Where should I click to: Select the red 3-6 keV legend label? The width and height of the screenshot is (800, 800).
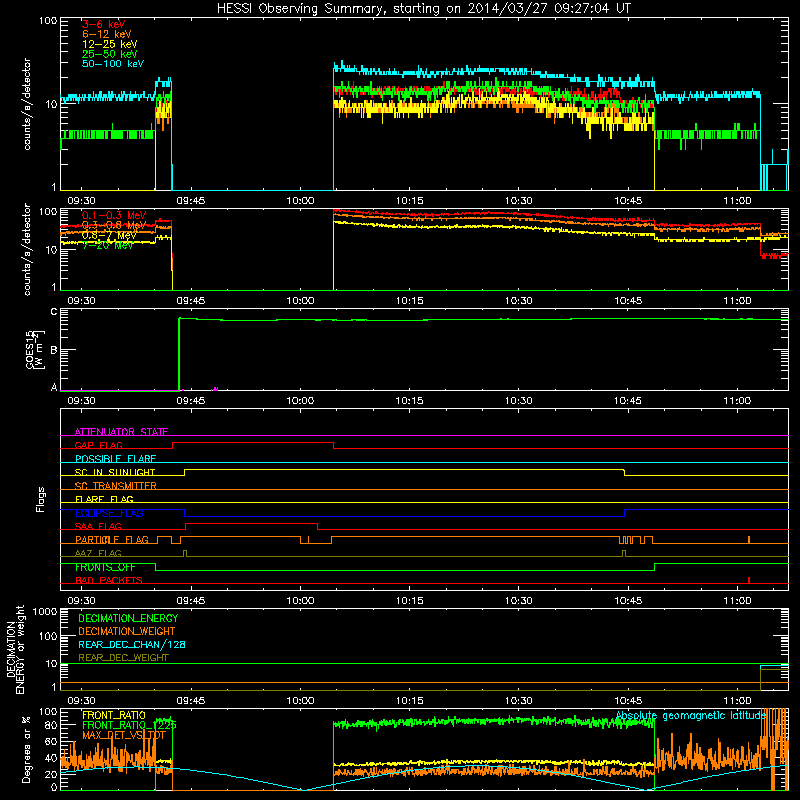tap(104, 24)
